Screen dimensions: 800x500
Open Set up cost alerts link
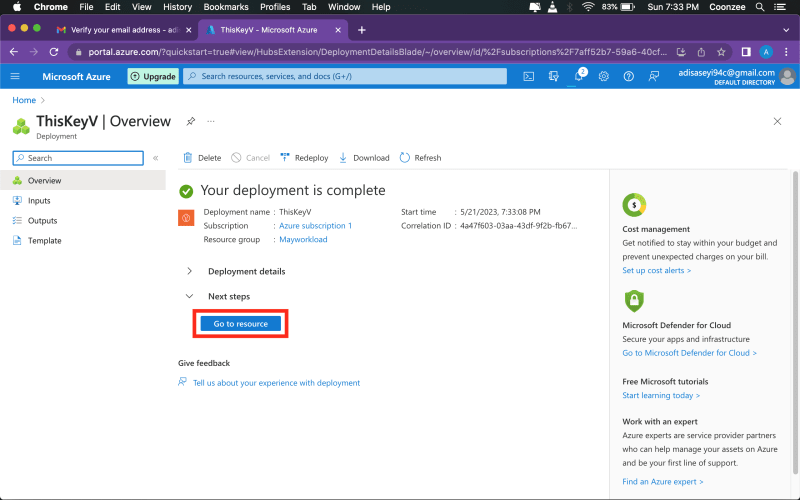657,270
